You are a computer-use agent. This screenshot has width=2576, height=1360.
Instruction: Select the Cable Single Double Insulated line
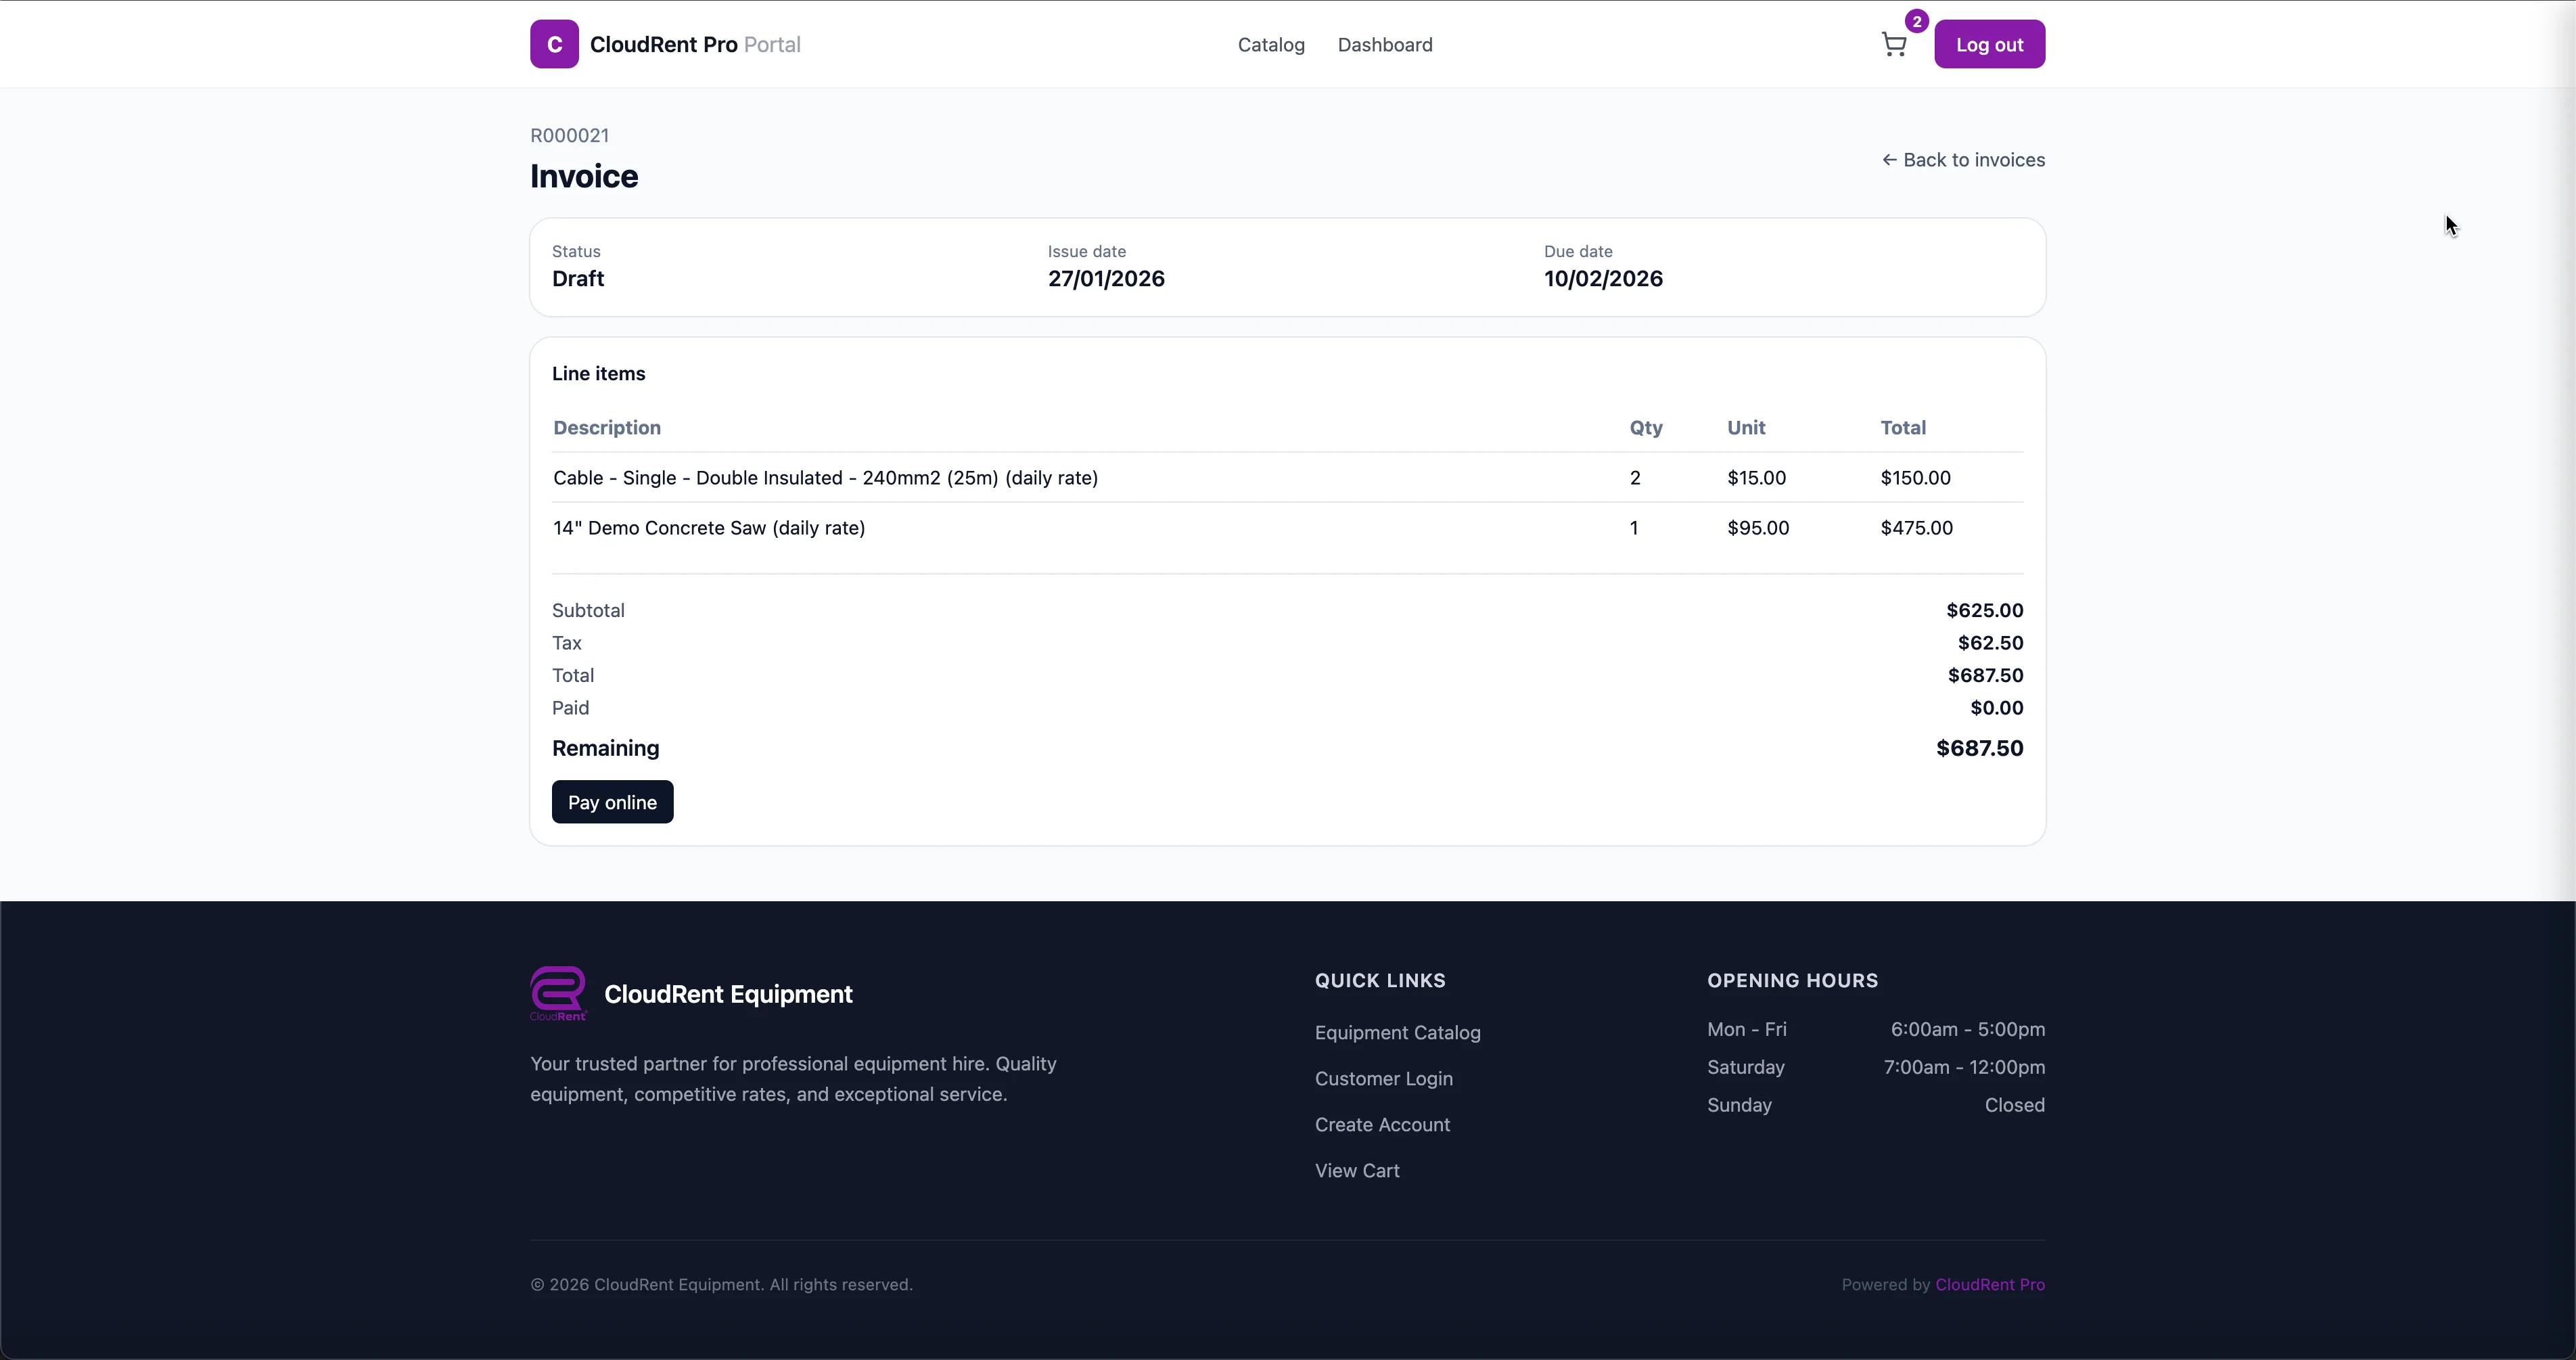(825, 478)
